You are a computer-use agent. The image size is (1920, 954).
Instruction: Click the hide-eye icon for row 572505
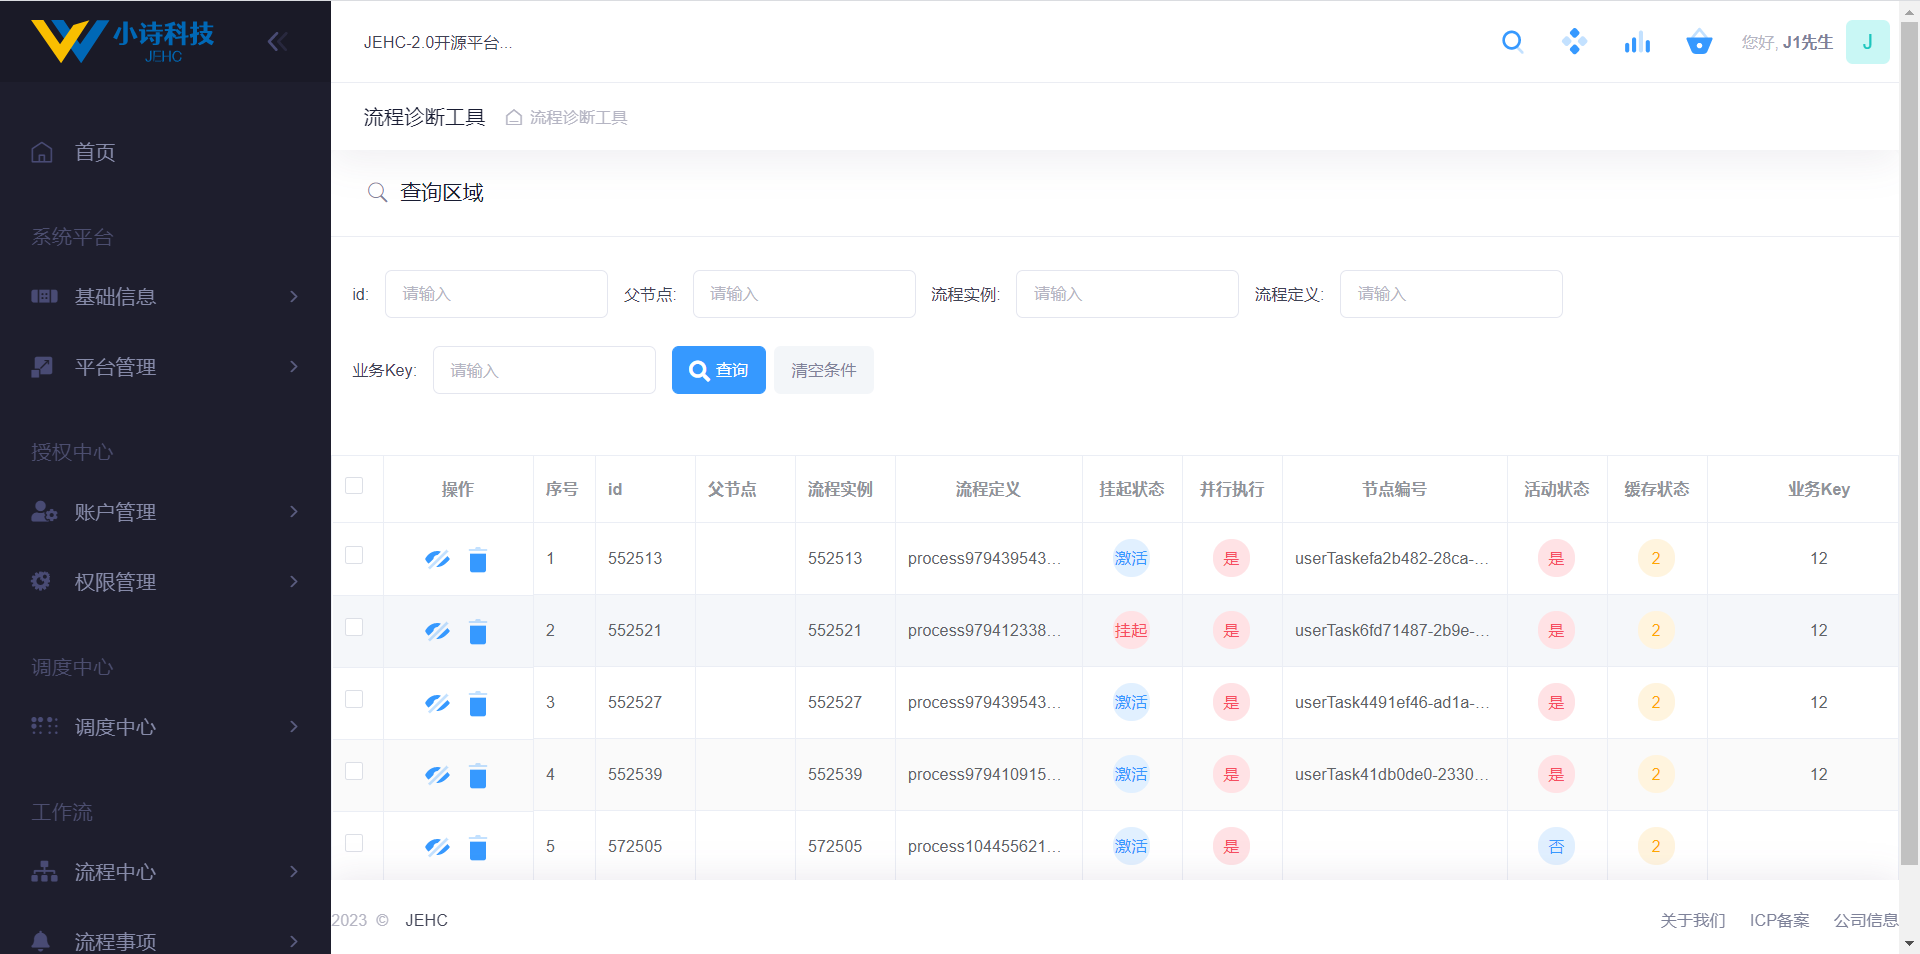(437, 847)
